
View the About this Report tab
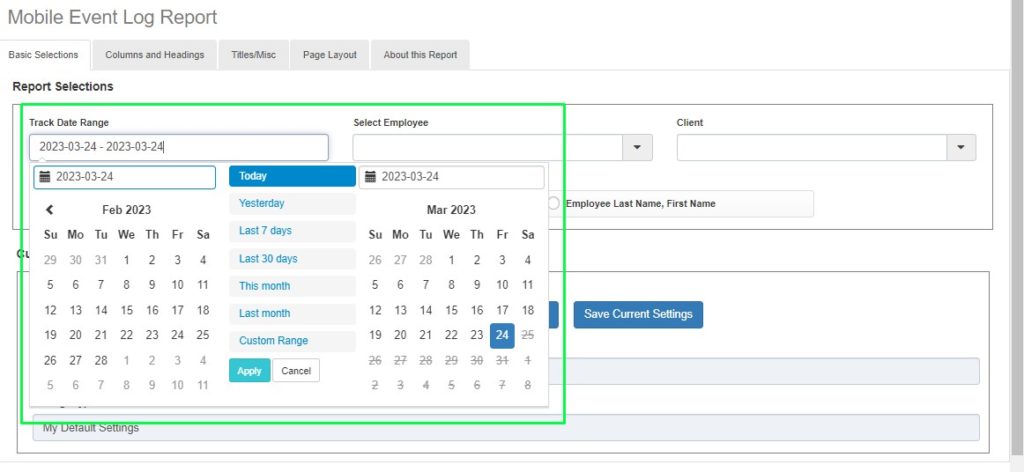pyautogui.click(x=420, y=55)
